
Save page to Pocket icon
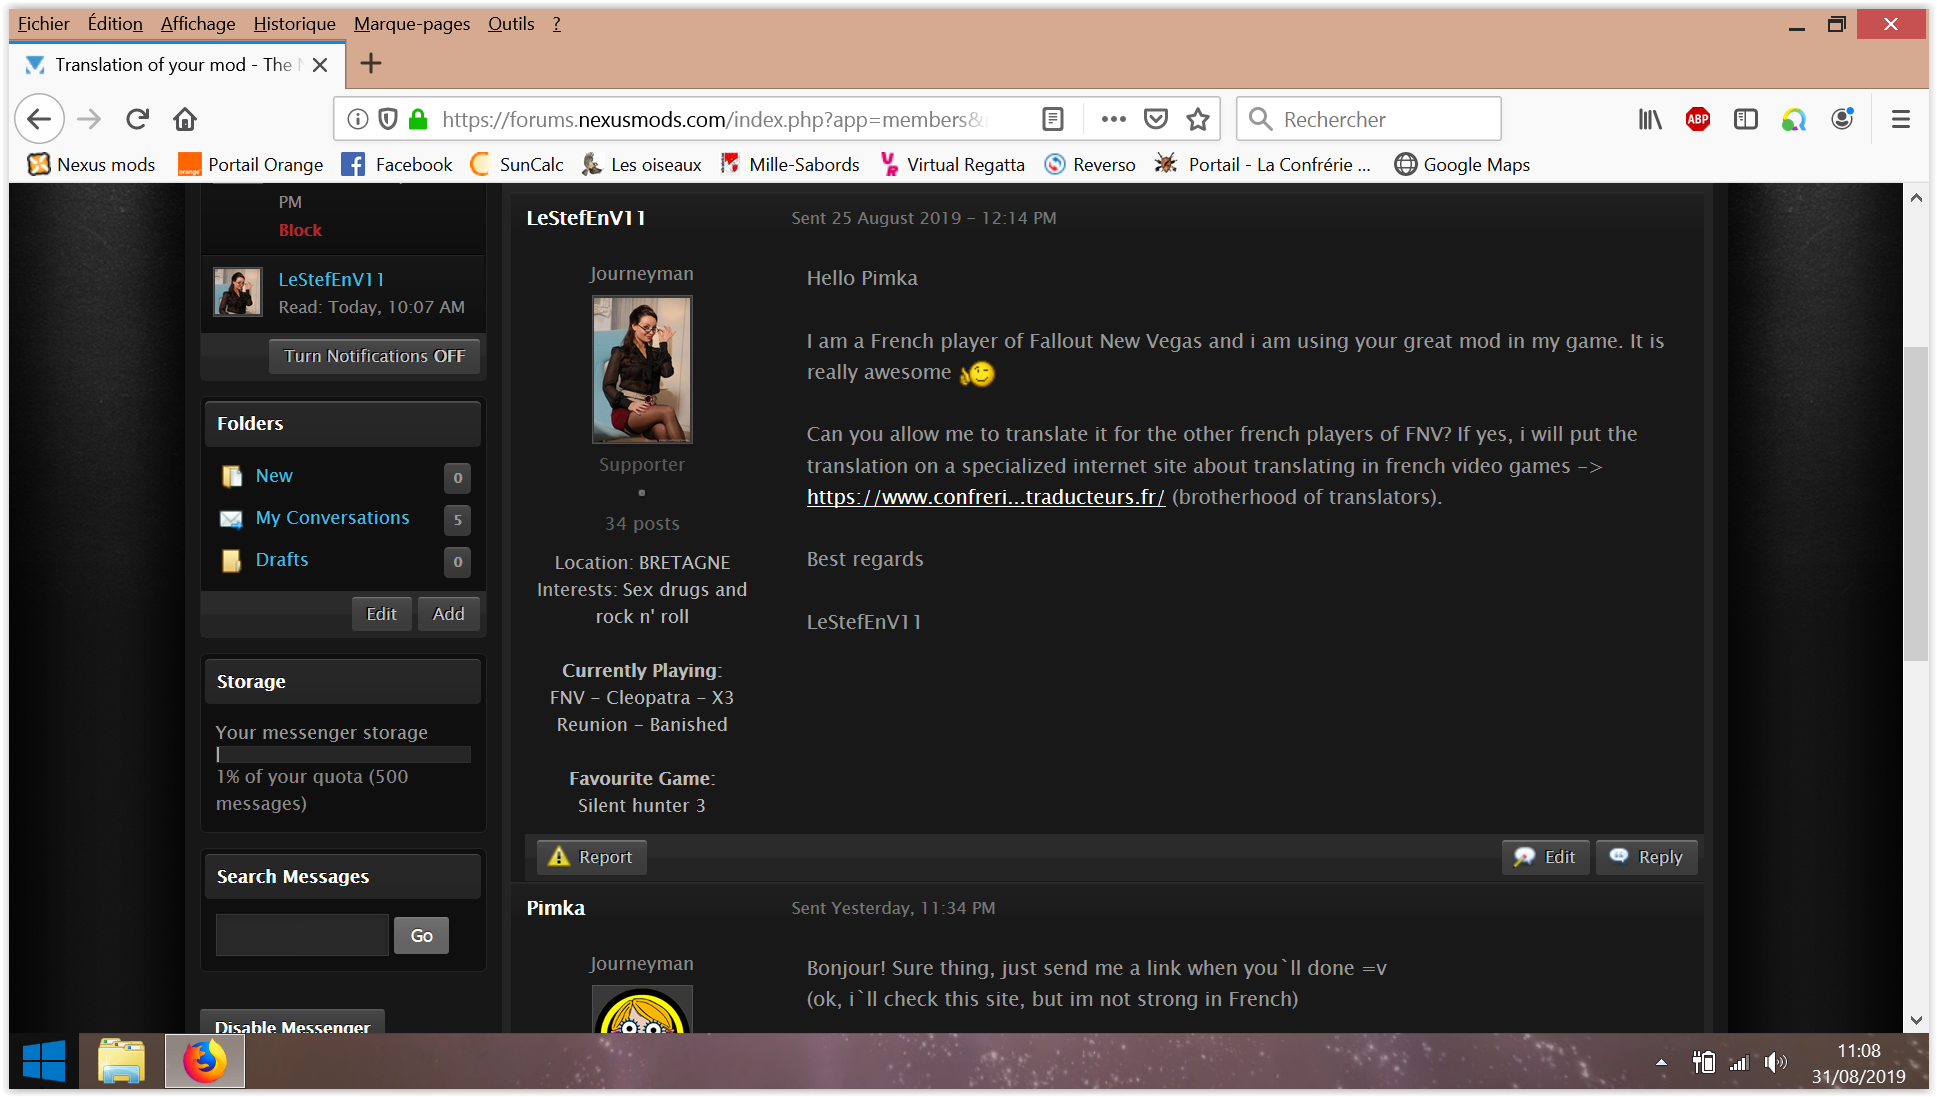click(1156, 120)
